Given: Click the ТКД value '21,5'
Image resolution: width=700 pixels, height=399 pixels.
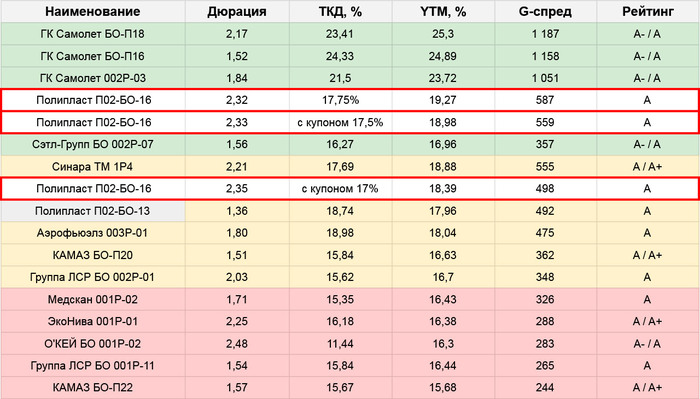Looking at the screenshot, I should (340, 78).
